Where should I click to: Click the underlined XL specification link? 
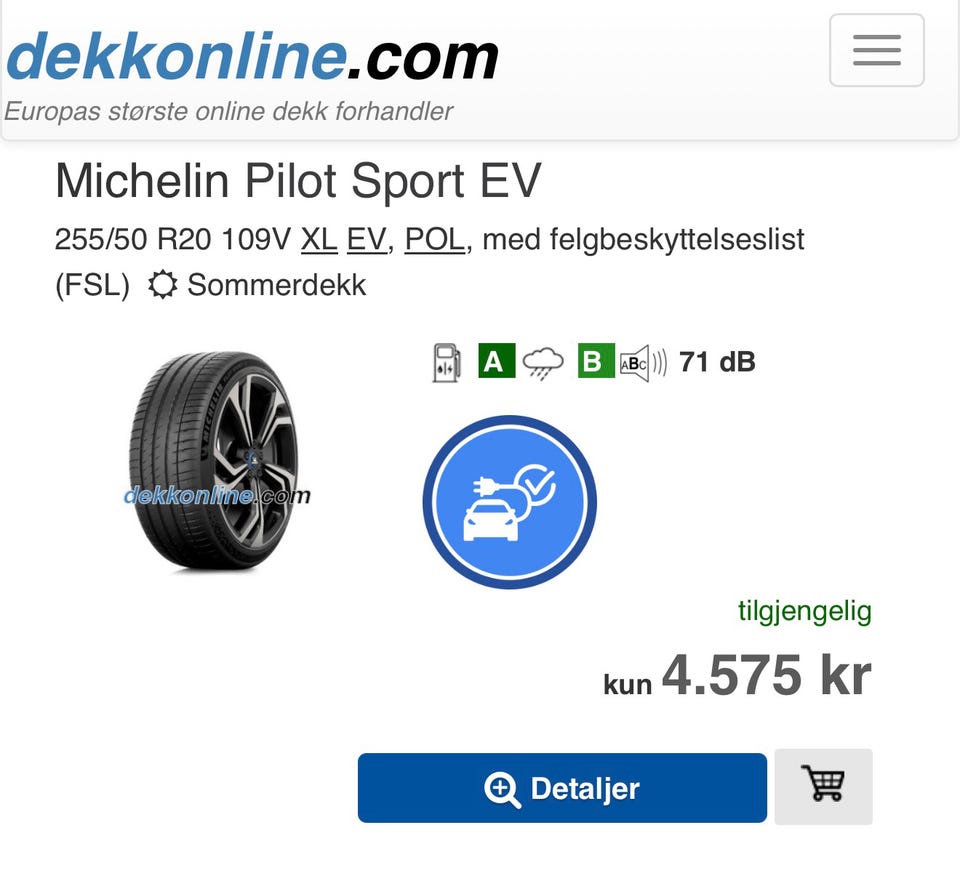pyautogui.click(x=319, y=240)
